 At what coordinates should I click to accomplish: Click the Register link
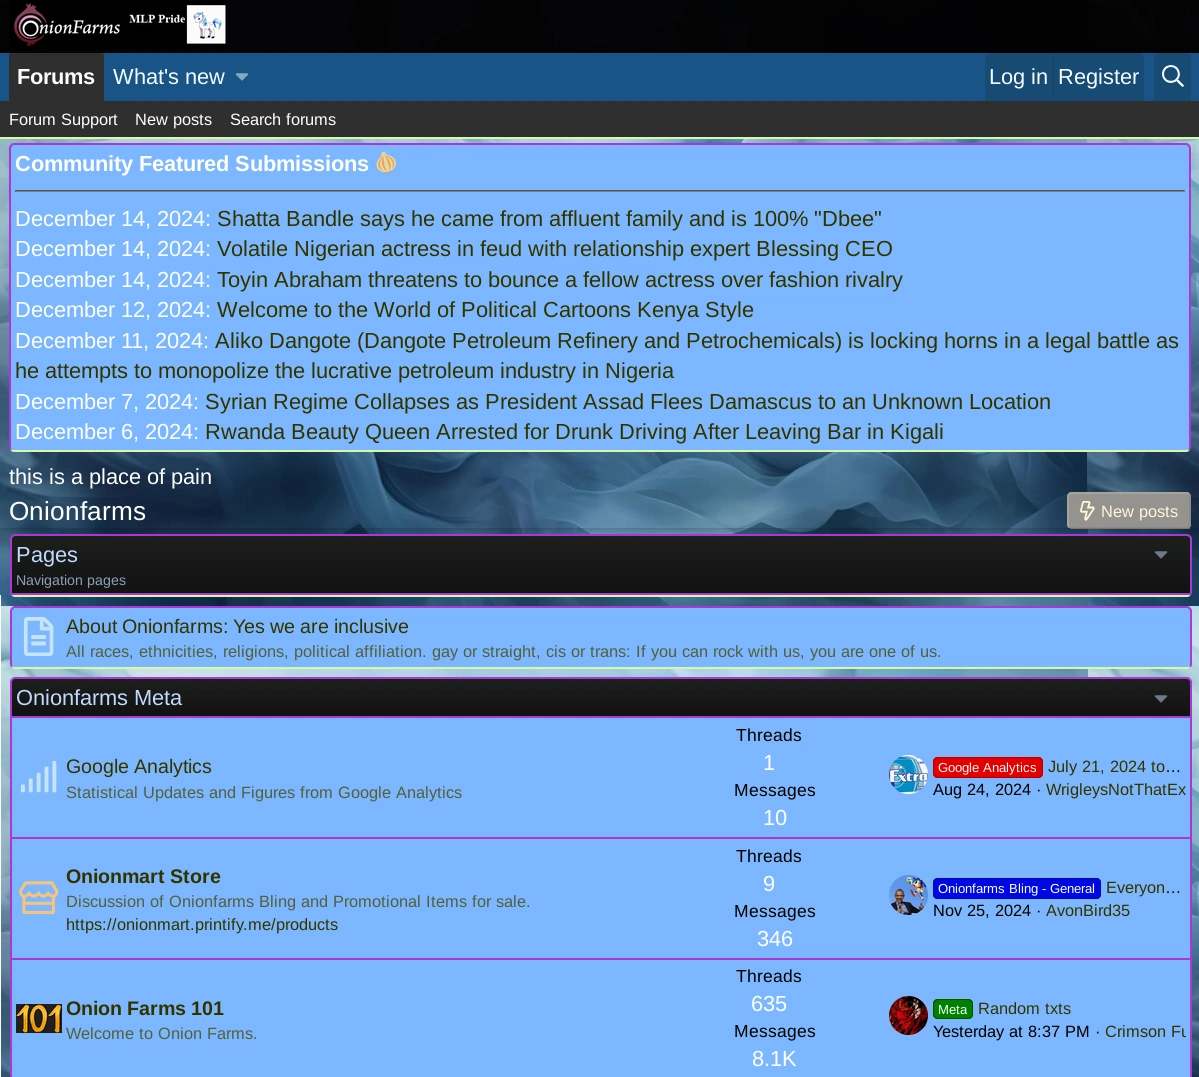[1098, 77]
